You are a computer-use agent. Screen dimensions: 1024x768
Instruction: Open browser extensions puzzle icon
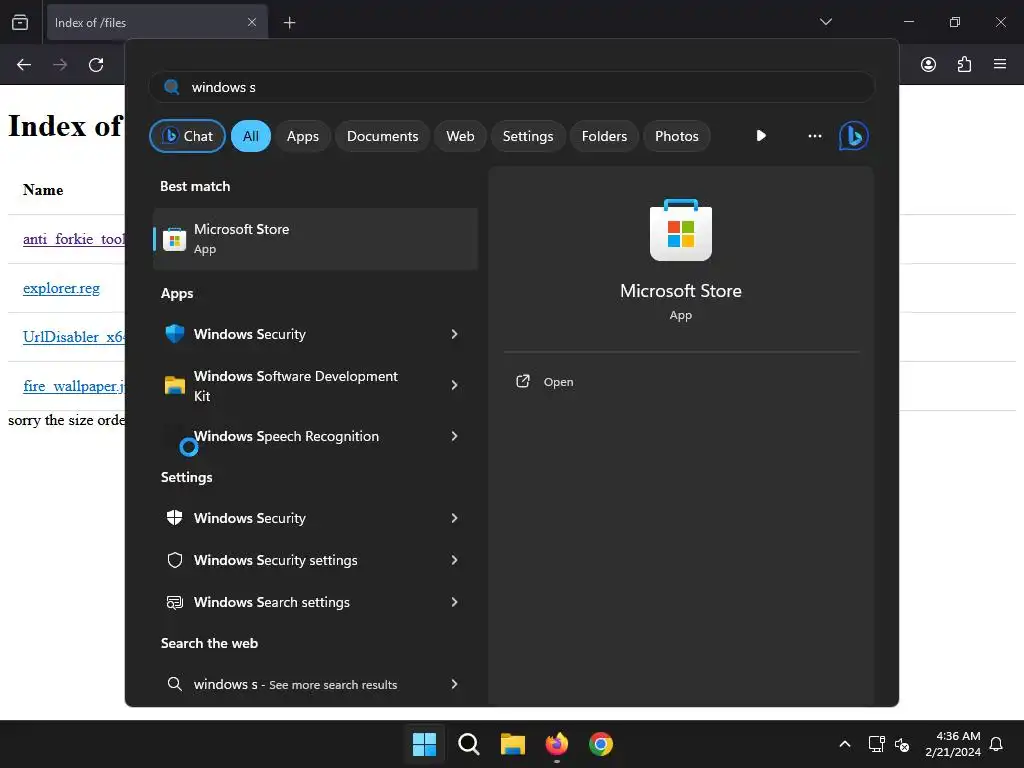[x=964, y=64]
